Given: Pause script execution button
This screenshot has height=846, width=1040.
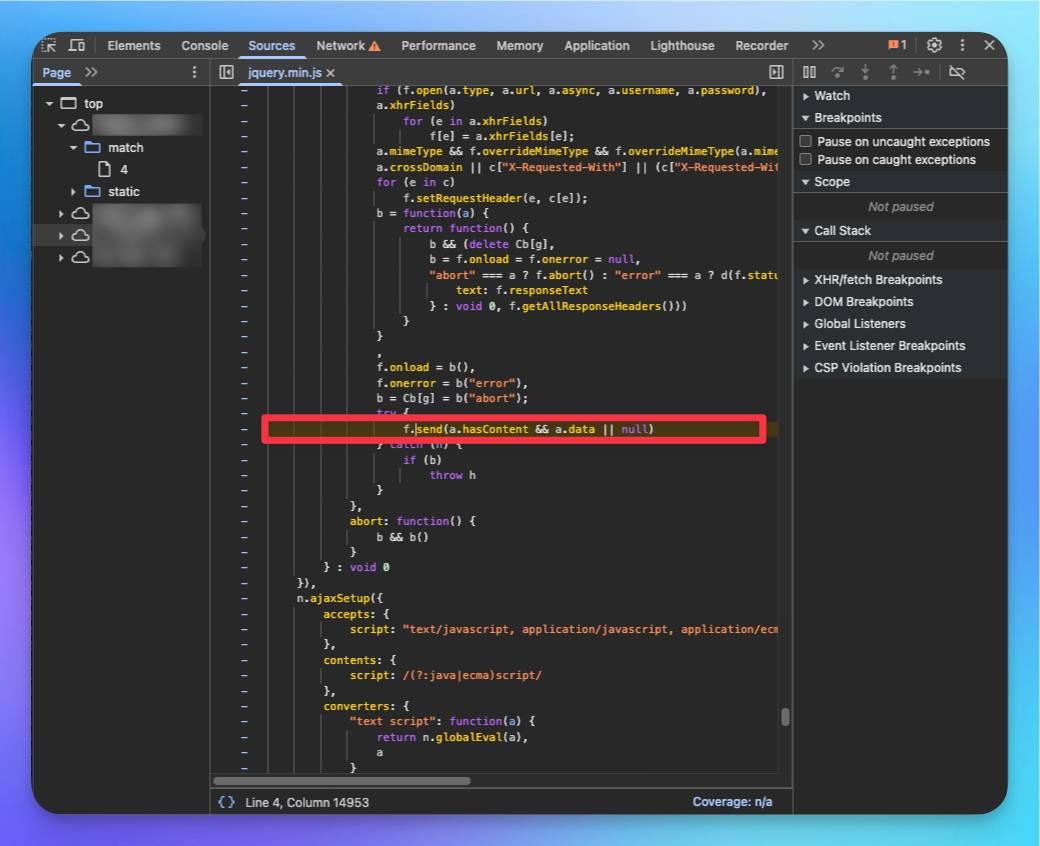Looking at the screenshot, I should click(809, 72).
